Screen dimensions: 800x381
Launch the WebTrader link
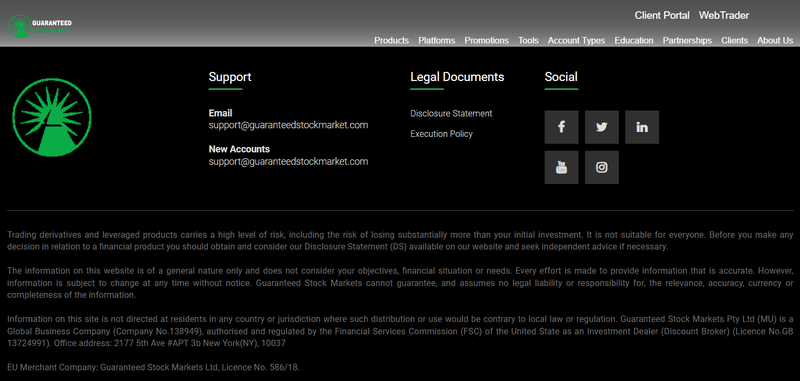point(723,15)
